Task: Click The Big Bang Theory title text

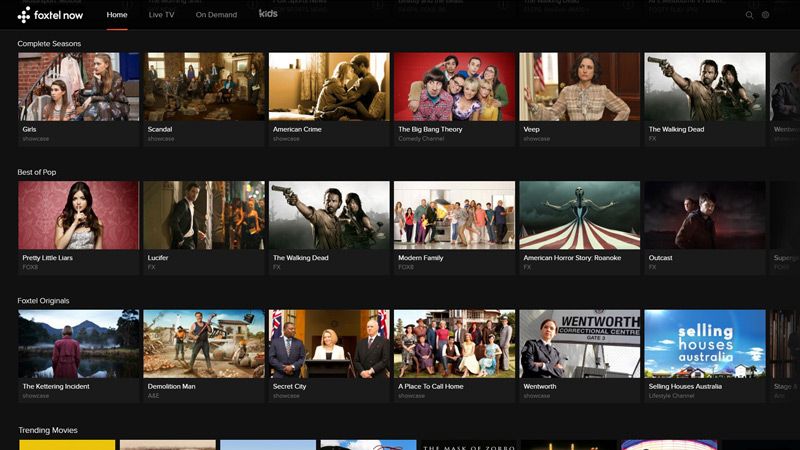Action: [x=430, y=130]
